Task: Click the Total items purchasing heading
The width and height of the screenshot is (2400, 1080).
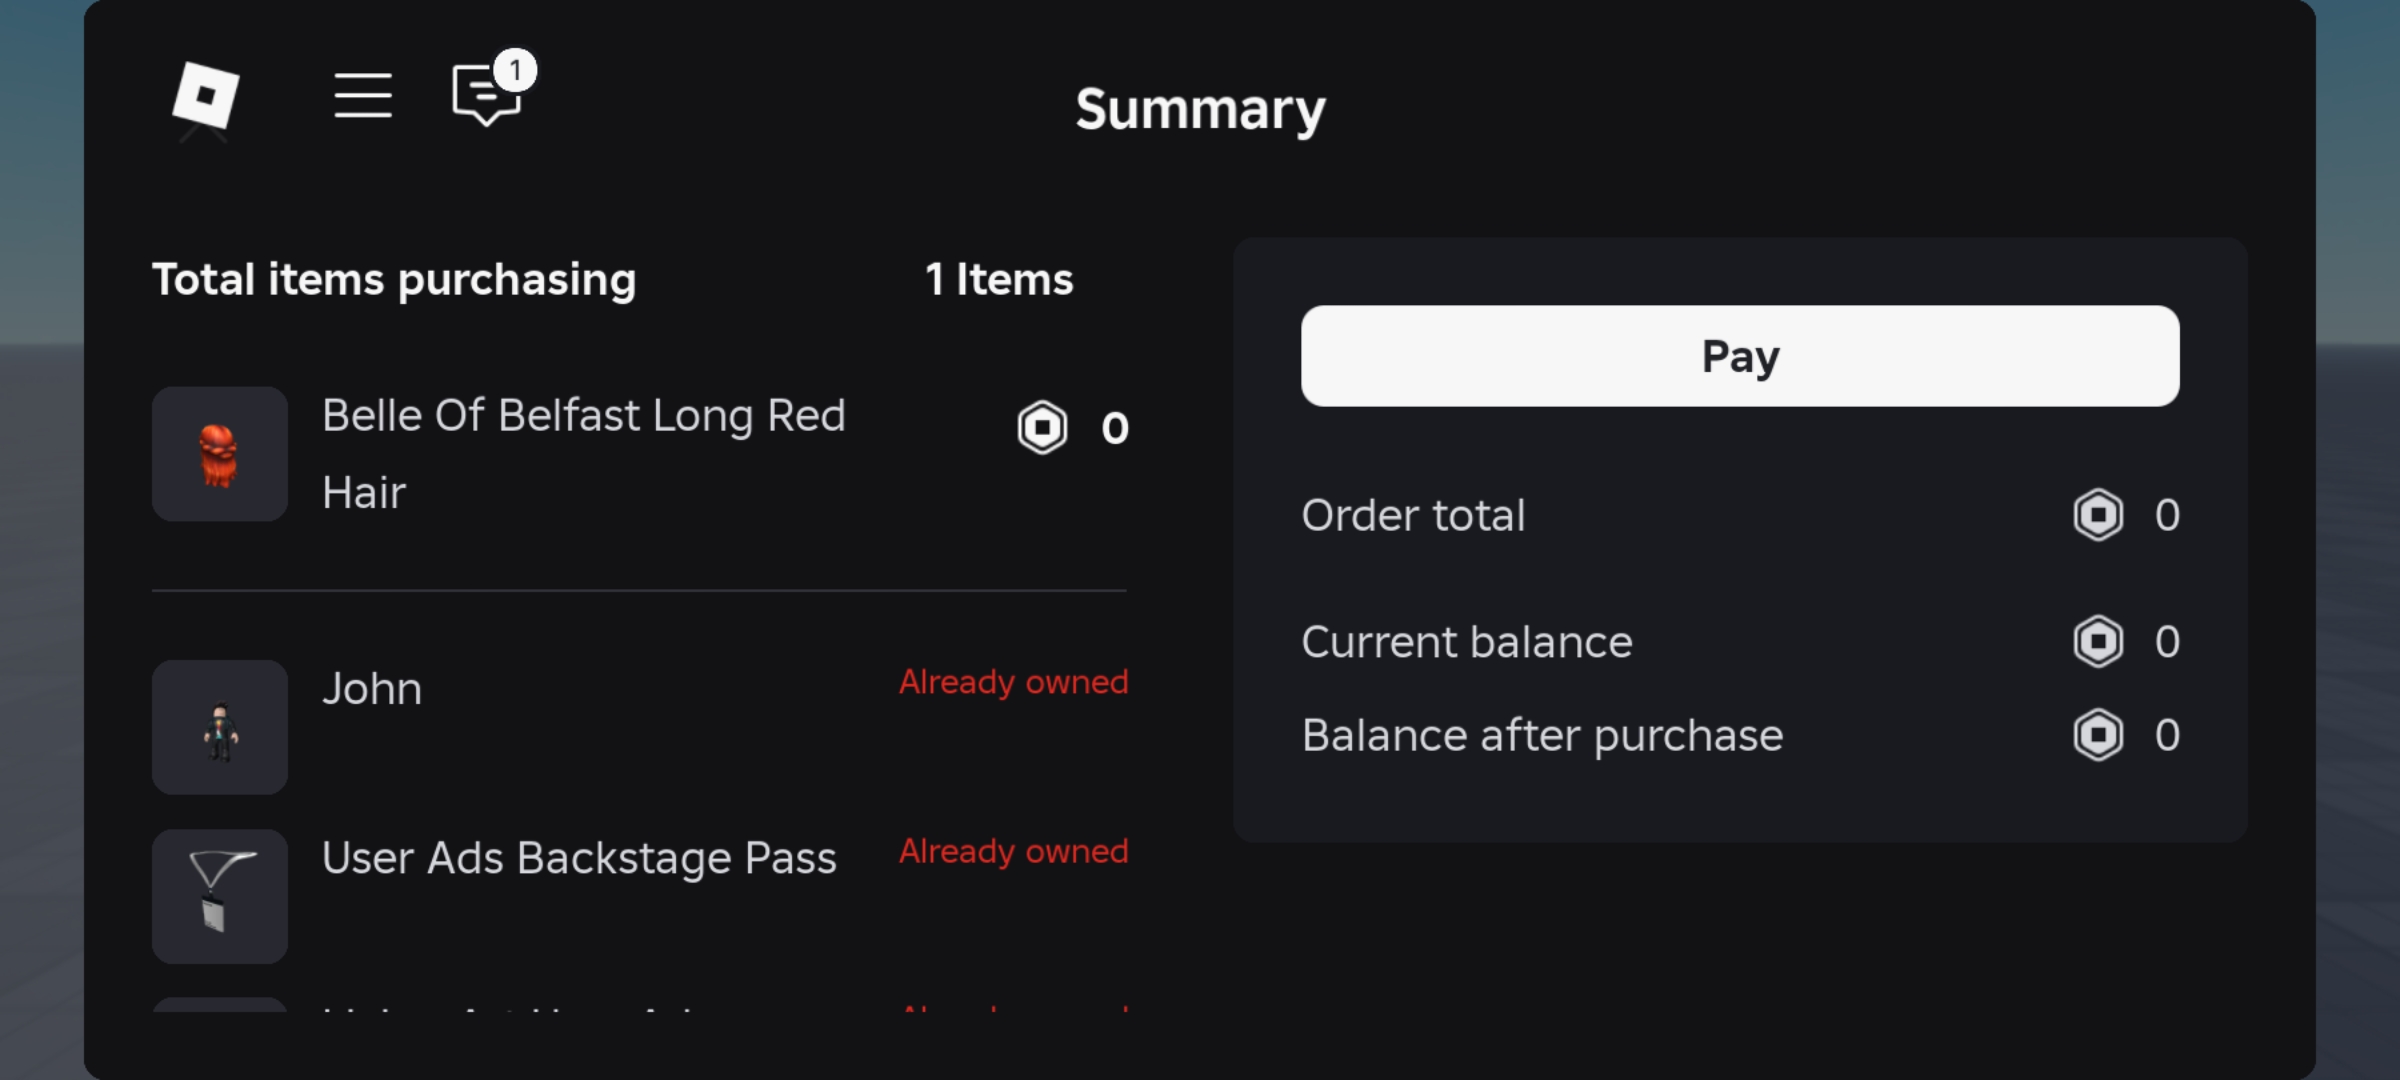Action: pos(394,281)
